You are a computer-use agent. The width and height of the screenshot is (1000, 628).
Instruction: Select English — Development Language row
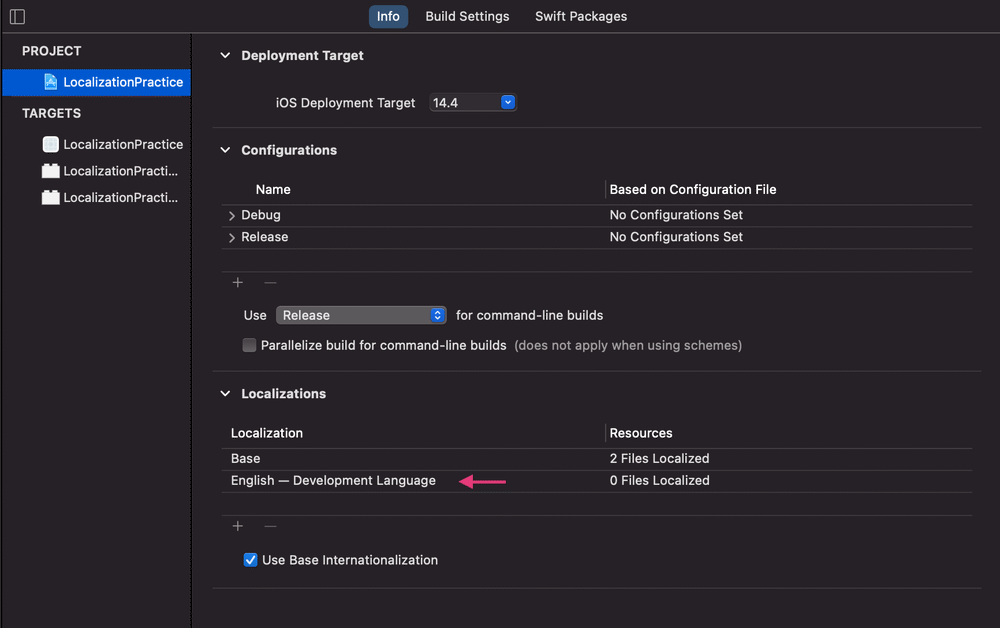pyautogui.click(x=333, y=481)
